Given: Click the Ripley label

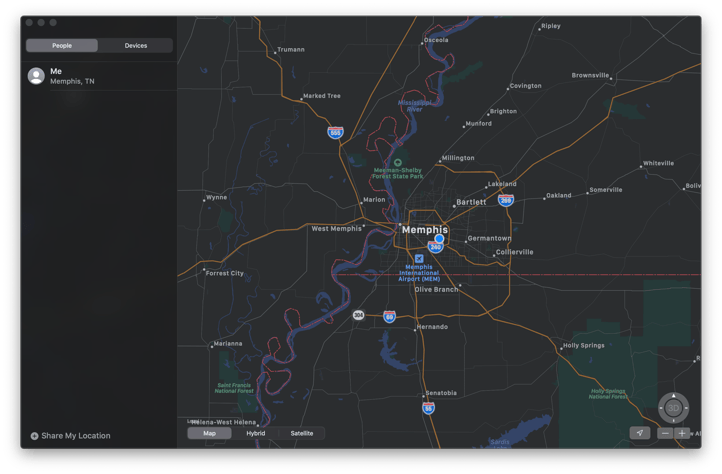Looking at the screenshot, I should pyautogui.click(x=551, y=26).
